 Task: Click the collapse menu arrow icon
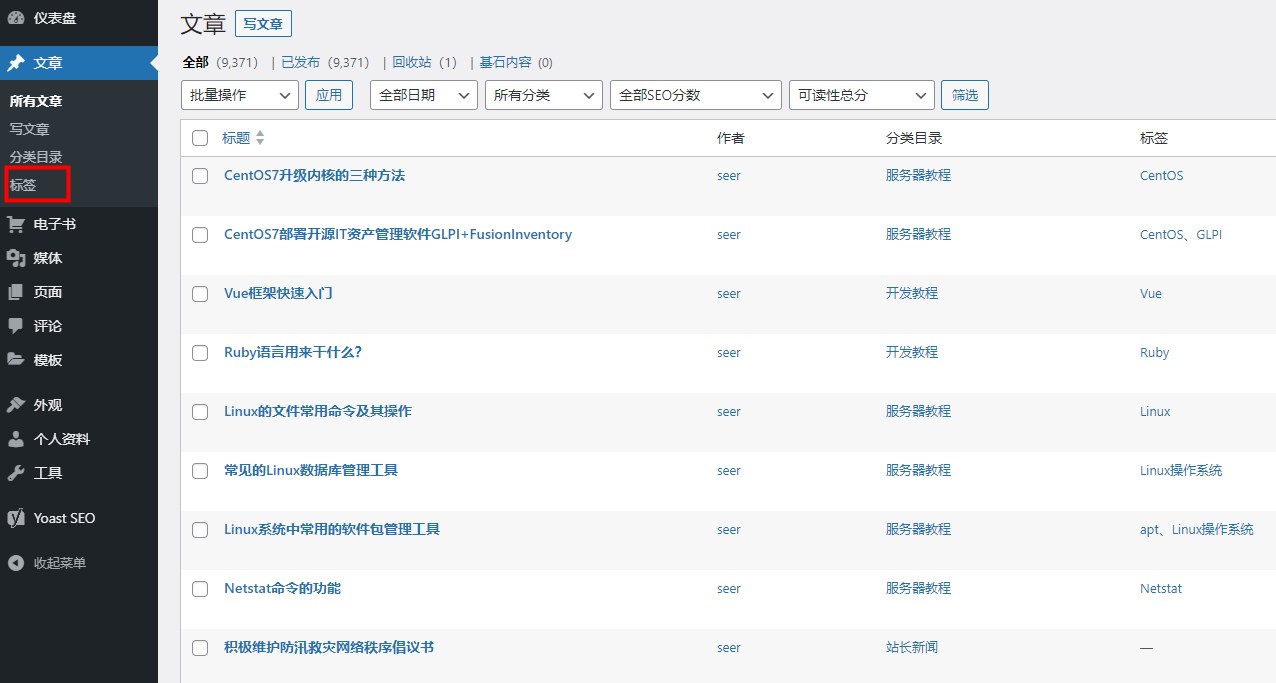pos(16,563)
